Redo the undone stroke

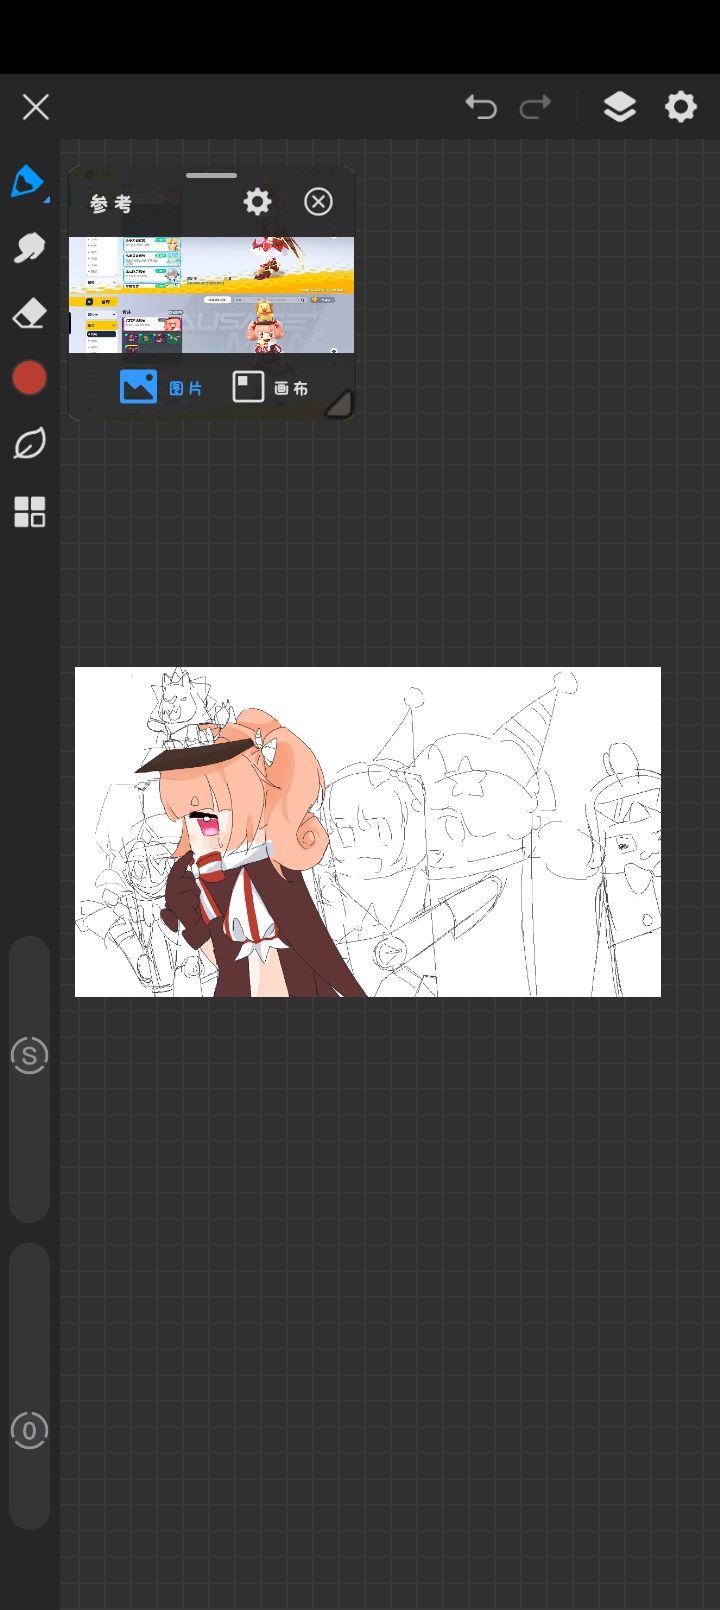point(535,106)
